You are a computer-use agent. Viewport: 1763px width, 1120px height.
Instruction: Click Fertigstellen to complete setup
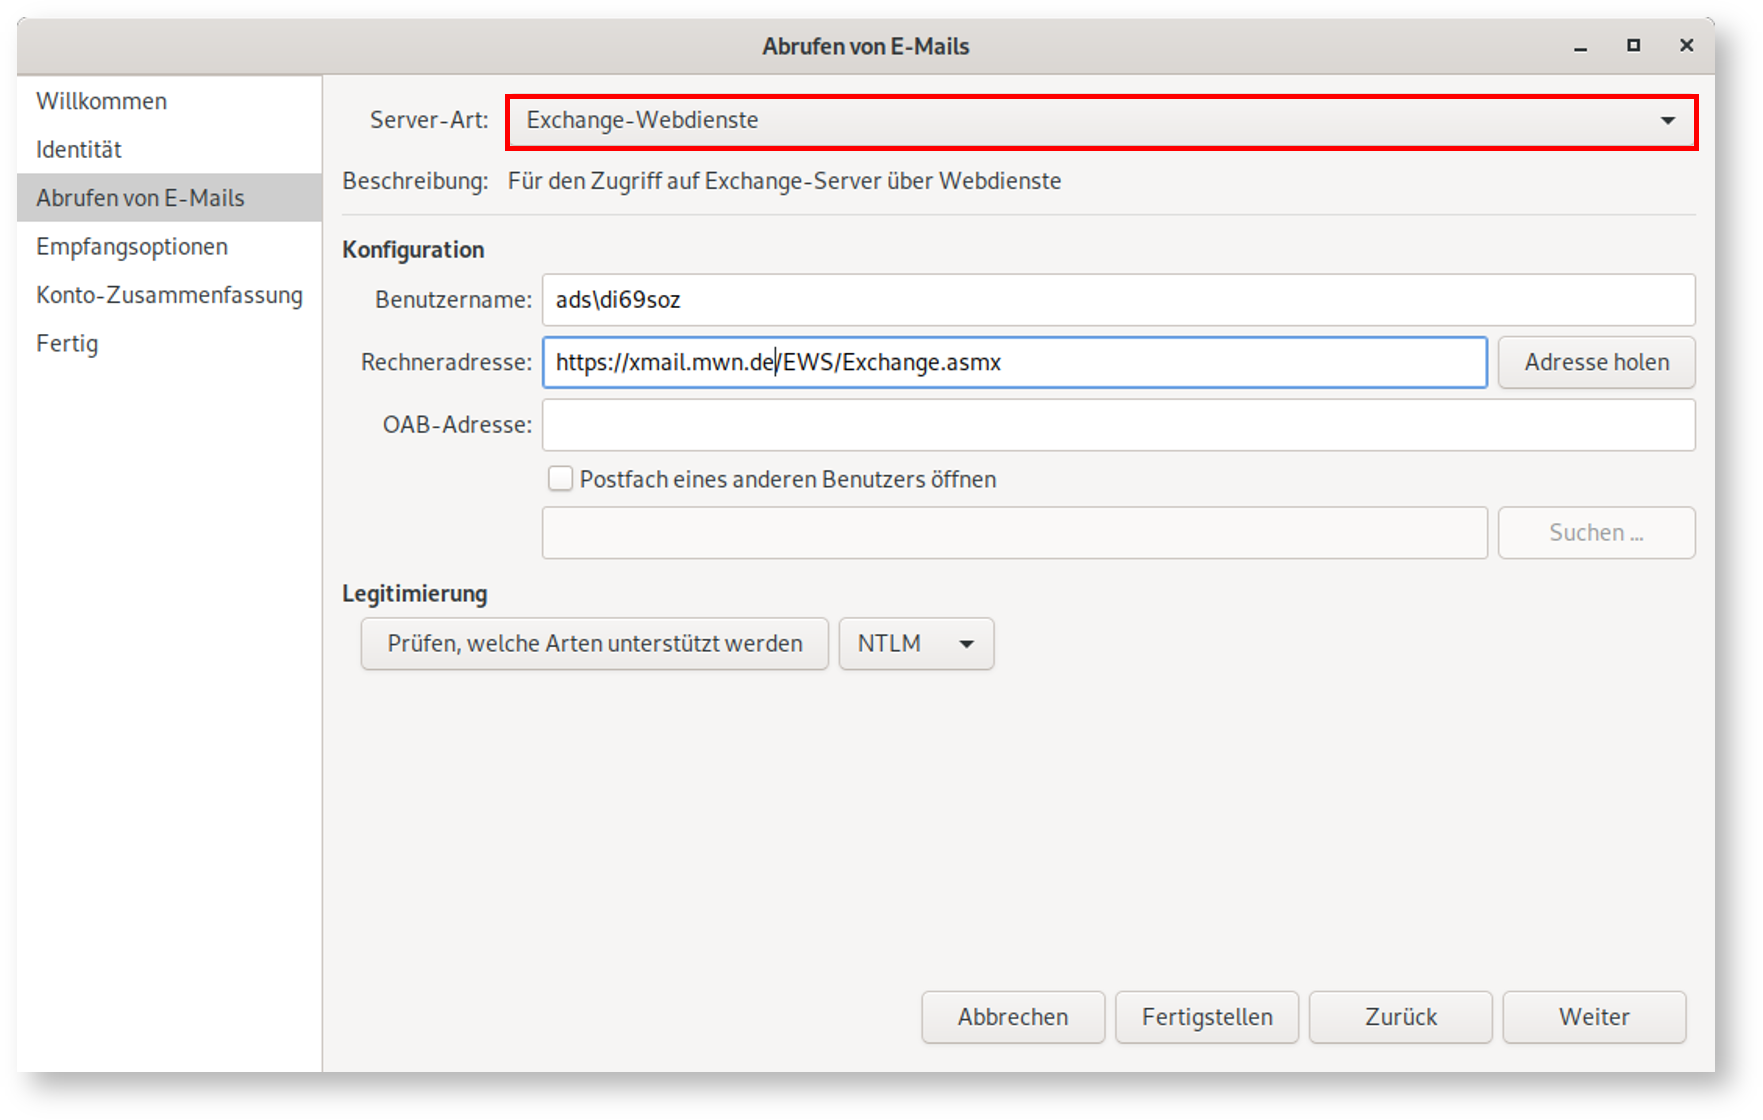1206,1016
